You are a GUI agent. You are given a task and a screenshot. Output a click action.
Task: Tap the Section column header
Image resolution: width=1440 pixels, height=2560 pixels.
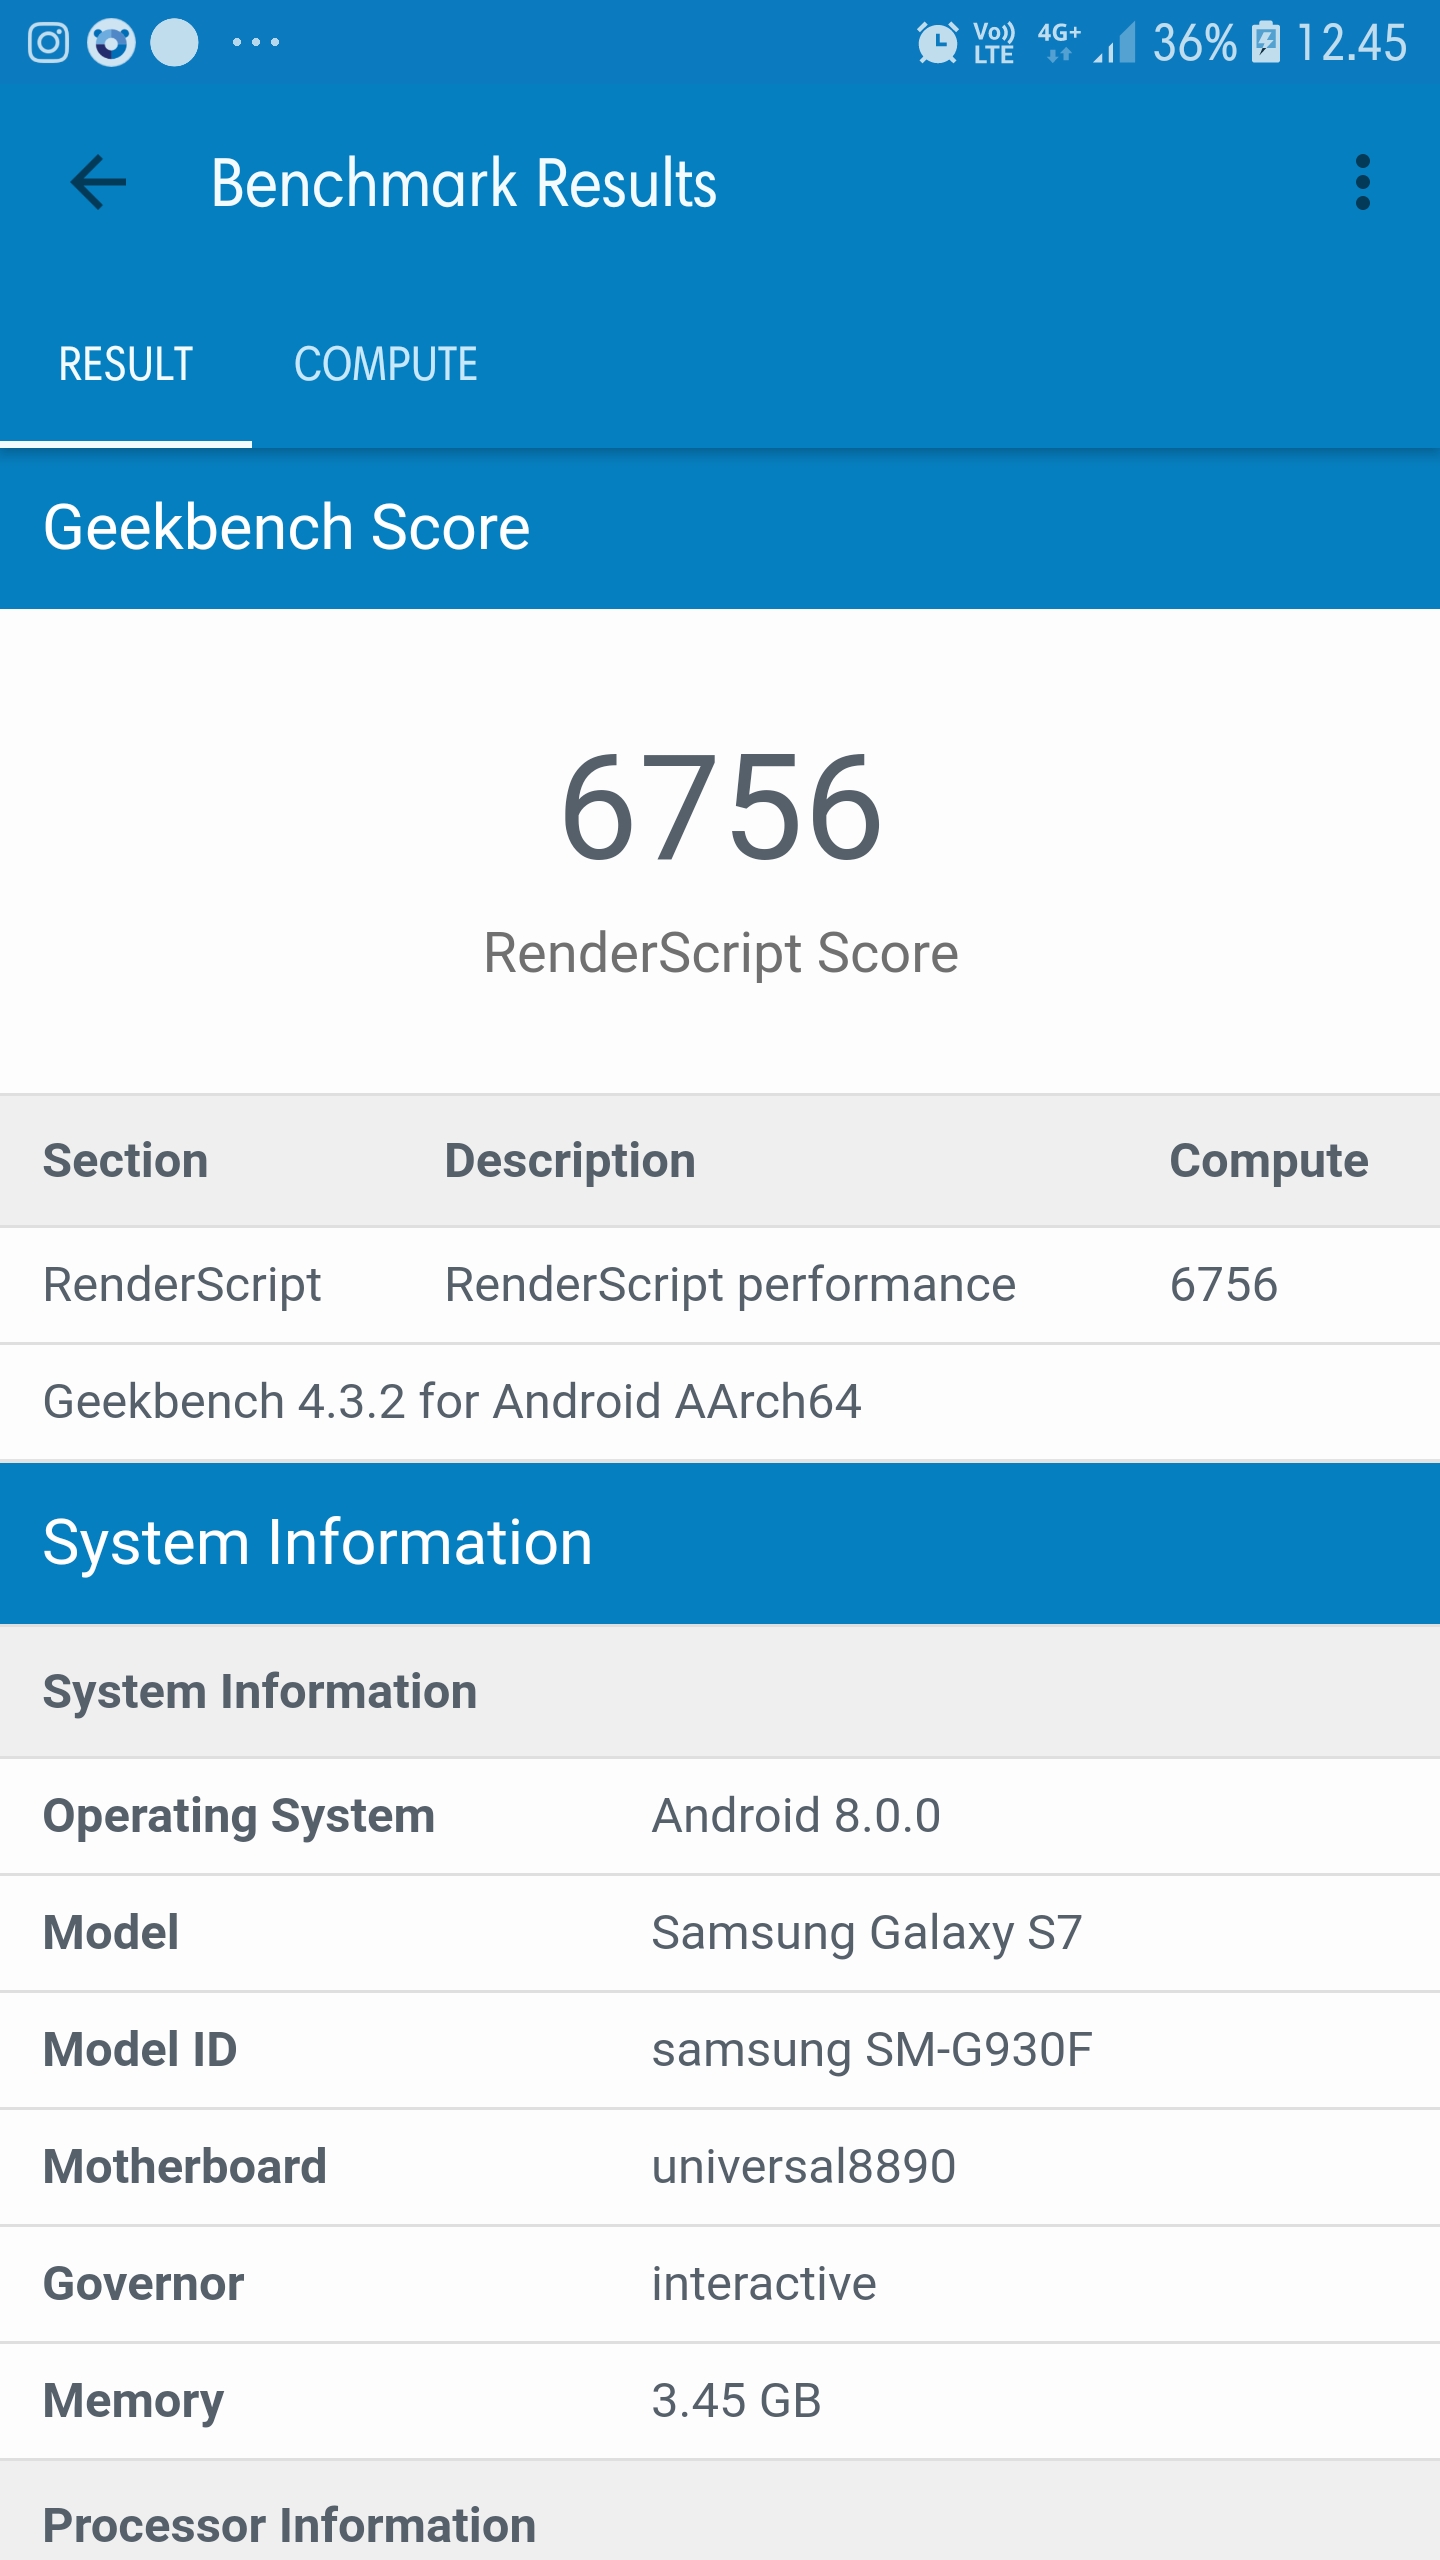coord(126,1161)
